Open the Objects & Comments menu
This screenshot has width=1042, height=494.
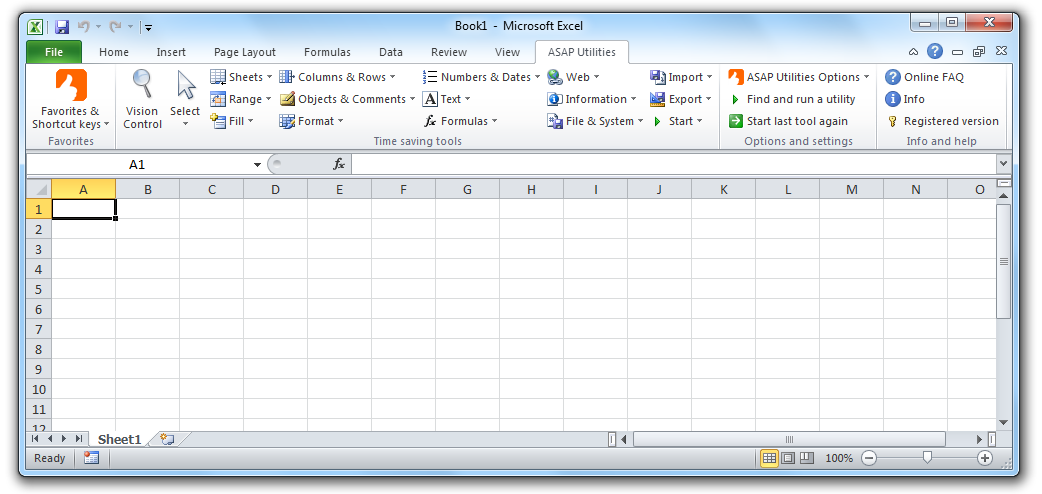[x=347, y=99]
